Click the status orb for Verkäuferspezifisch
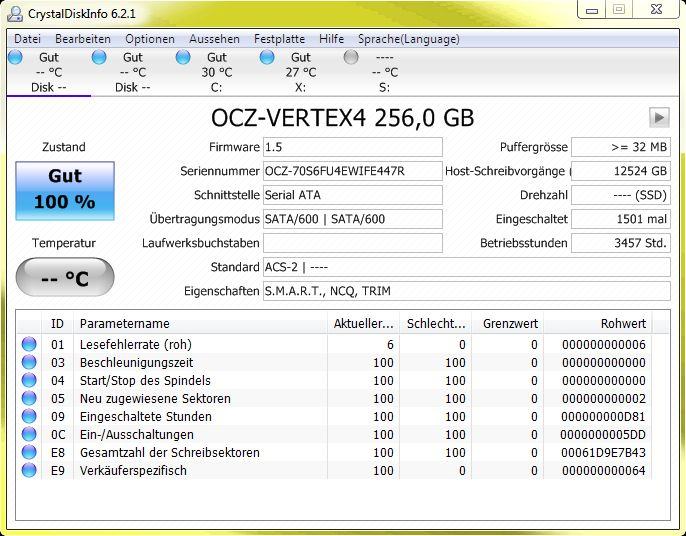The width and height of the screenshot is (686, 536). (x=29, y=470)
